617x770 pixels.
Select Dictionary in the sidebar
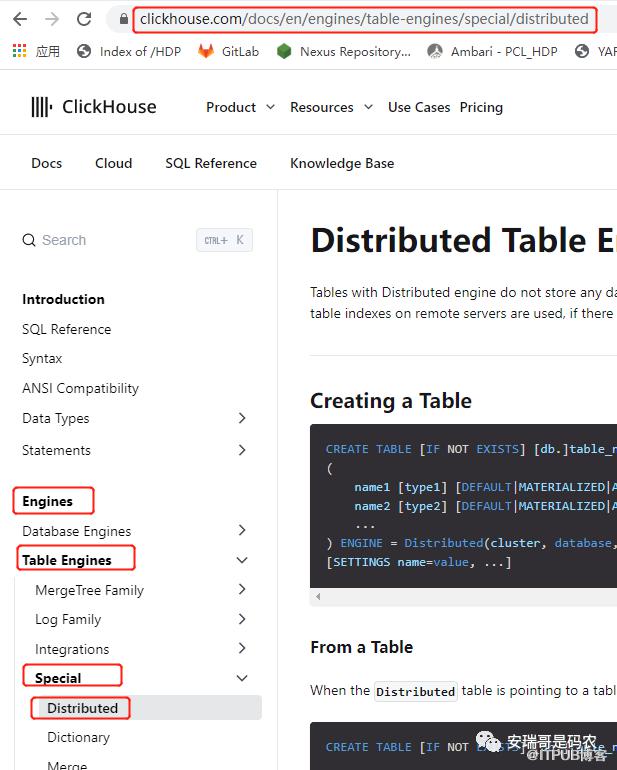tap(78, 737)
